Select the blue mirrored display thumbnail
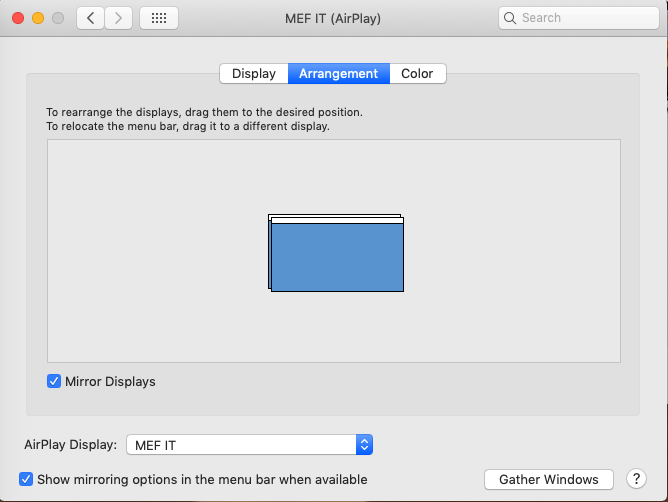 point(337,257)
